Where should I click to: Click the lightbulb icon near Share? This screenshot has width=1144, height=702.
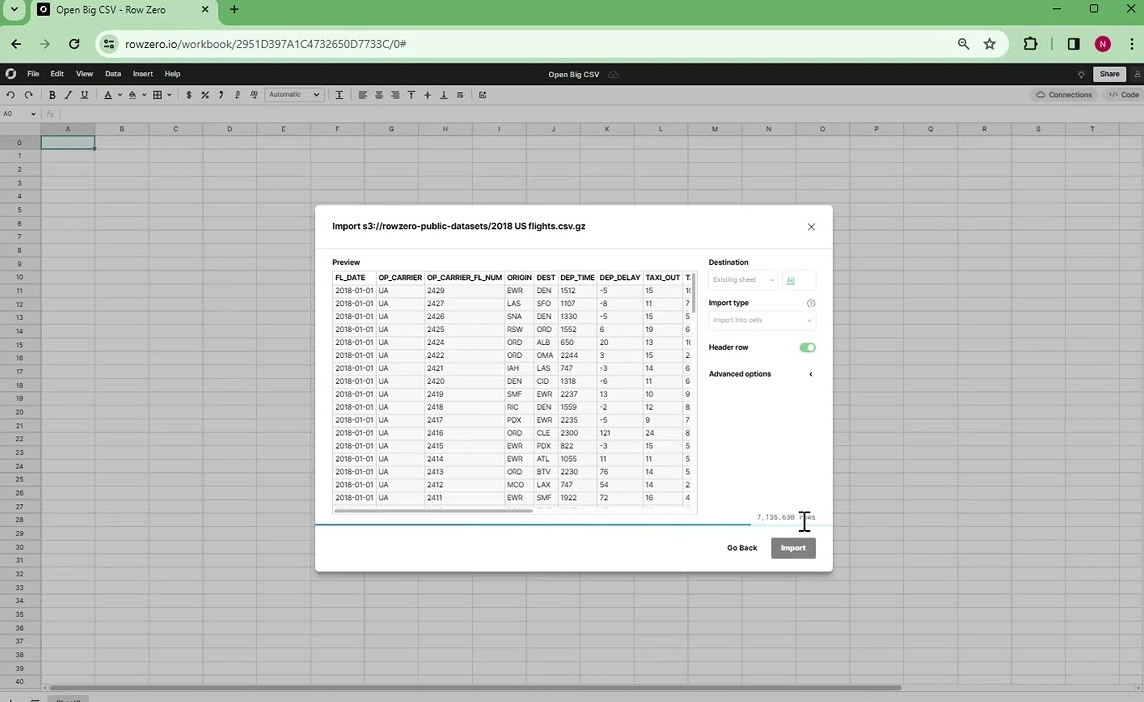click(1081, 74)
